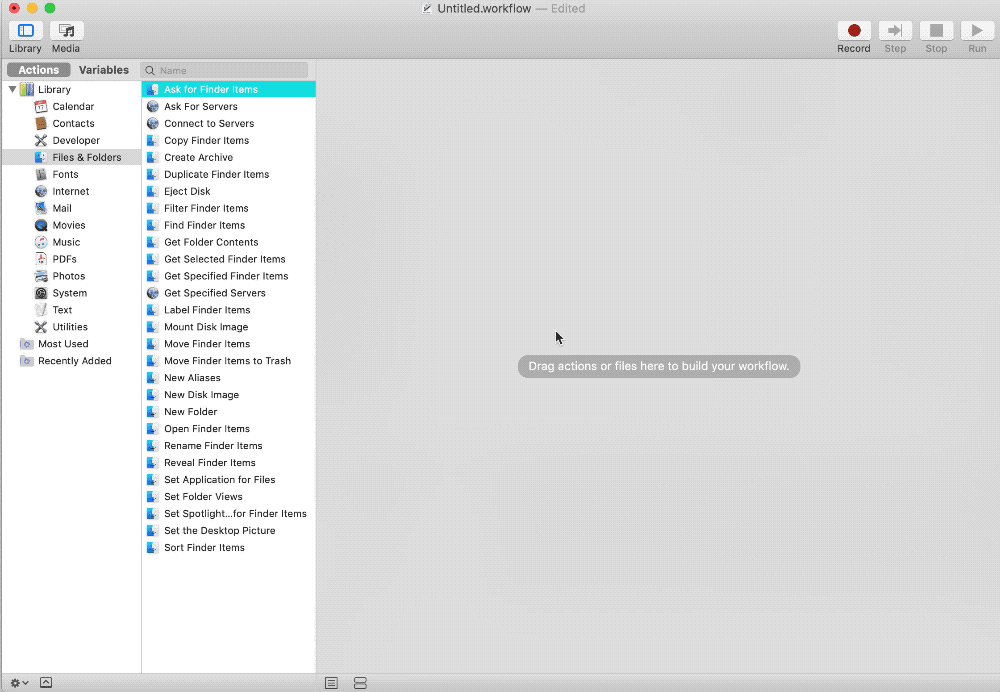The image size is (1000, 692).
Task: Toggle the Library panel button
Action: 26,31
